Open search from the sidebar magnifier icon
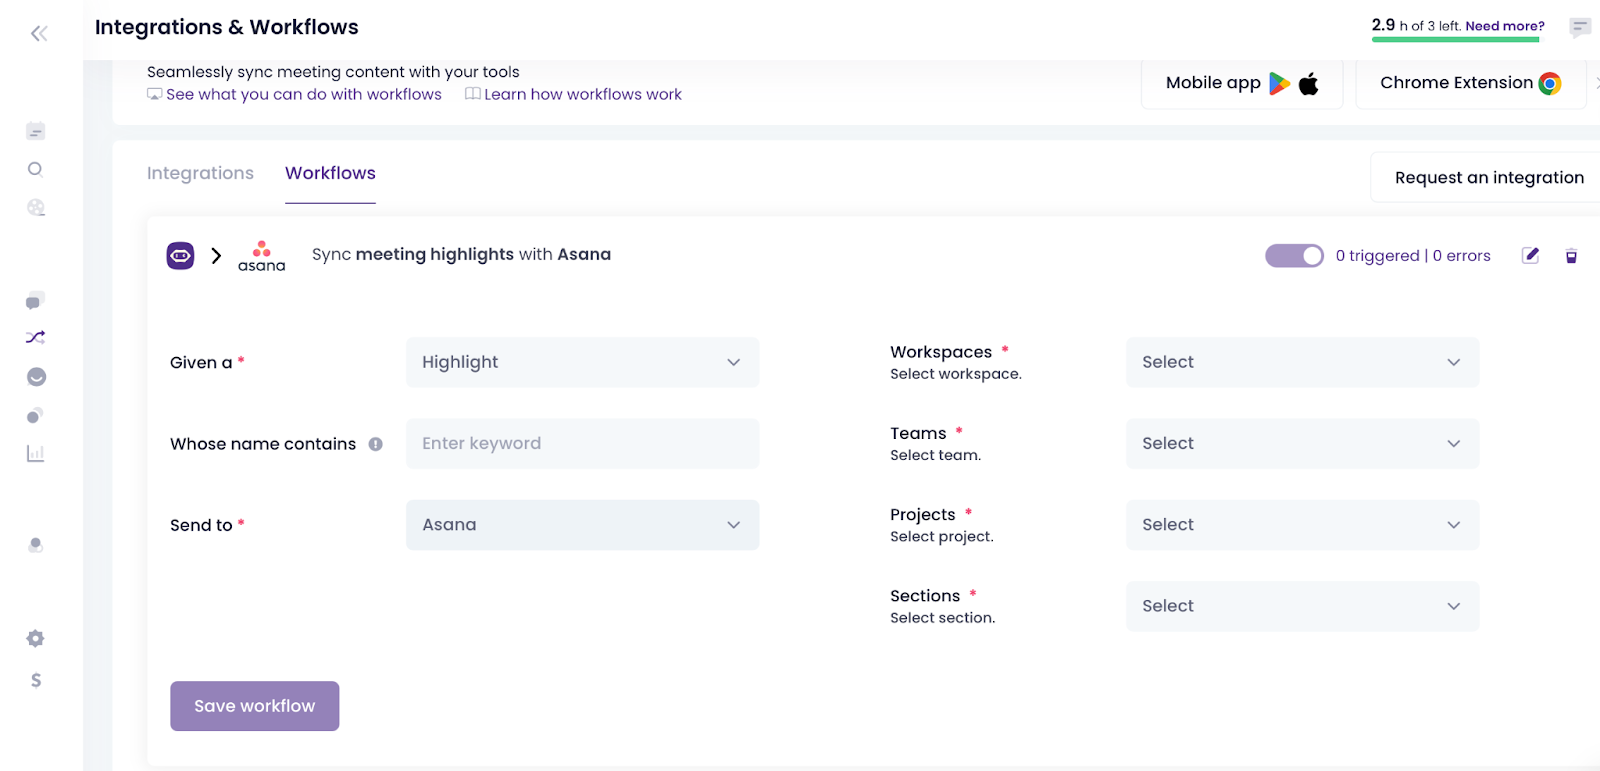Image resolution: width=1600 pixels, height=771 pixels. [36, 170]
